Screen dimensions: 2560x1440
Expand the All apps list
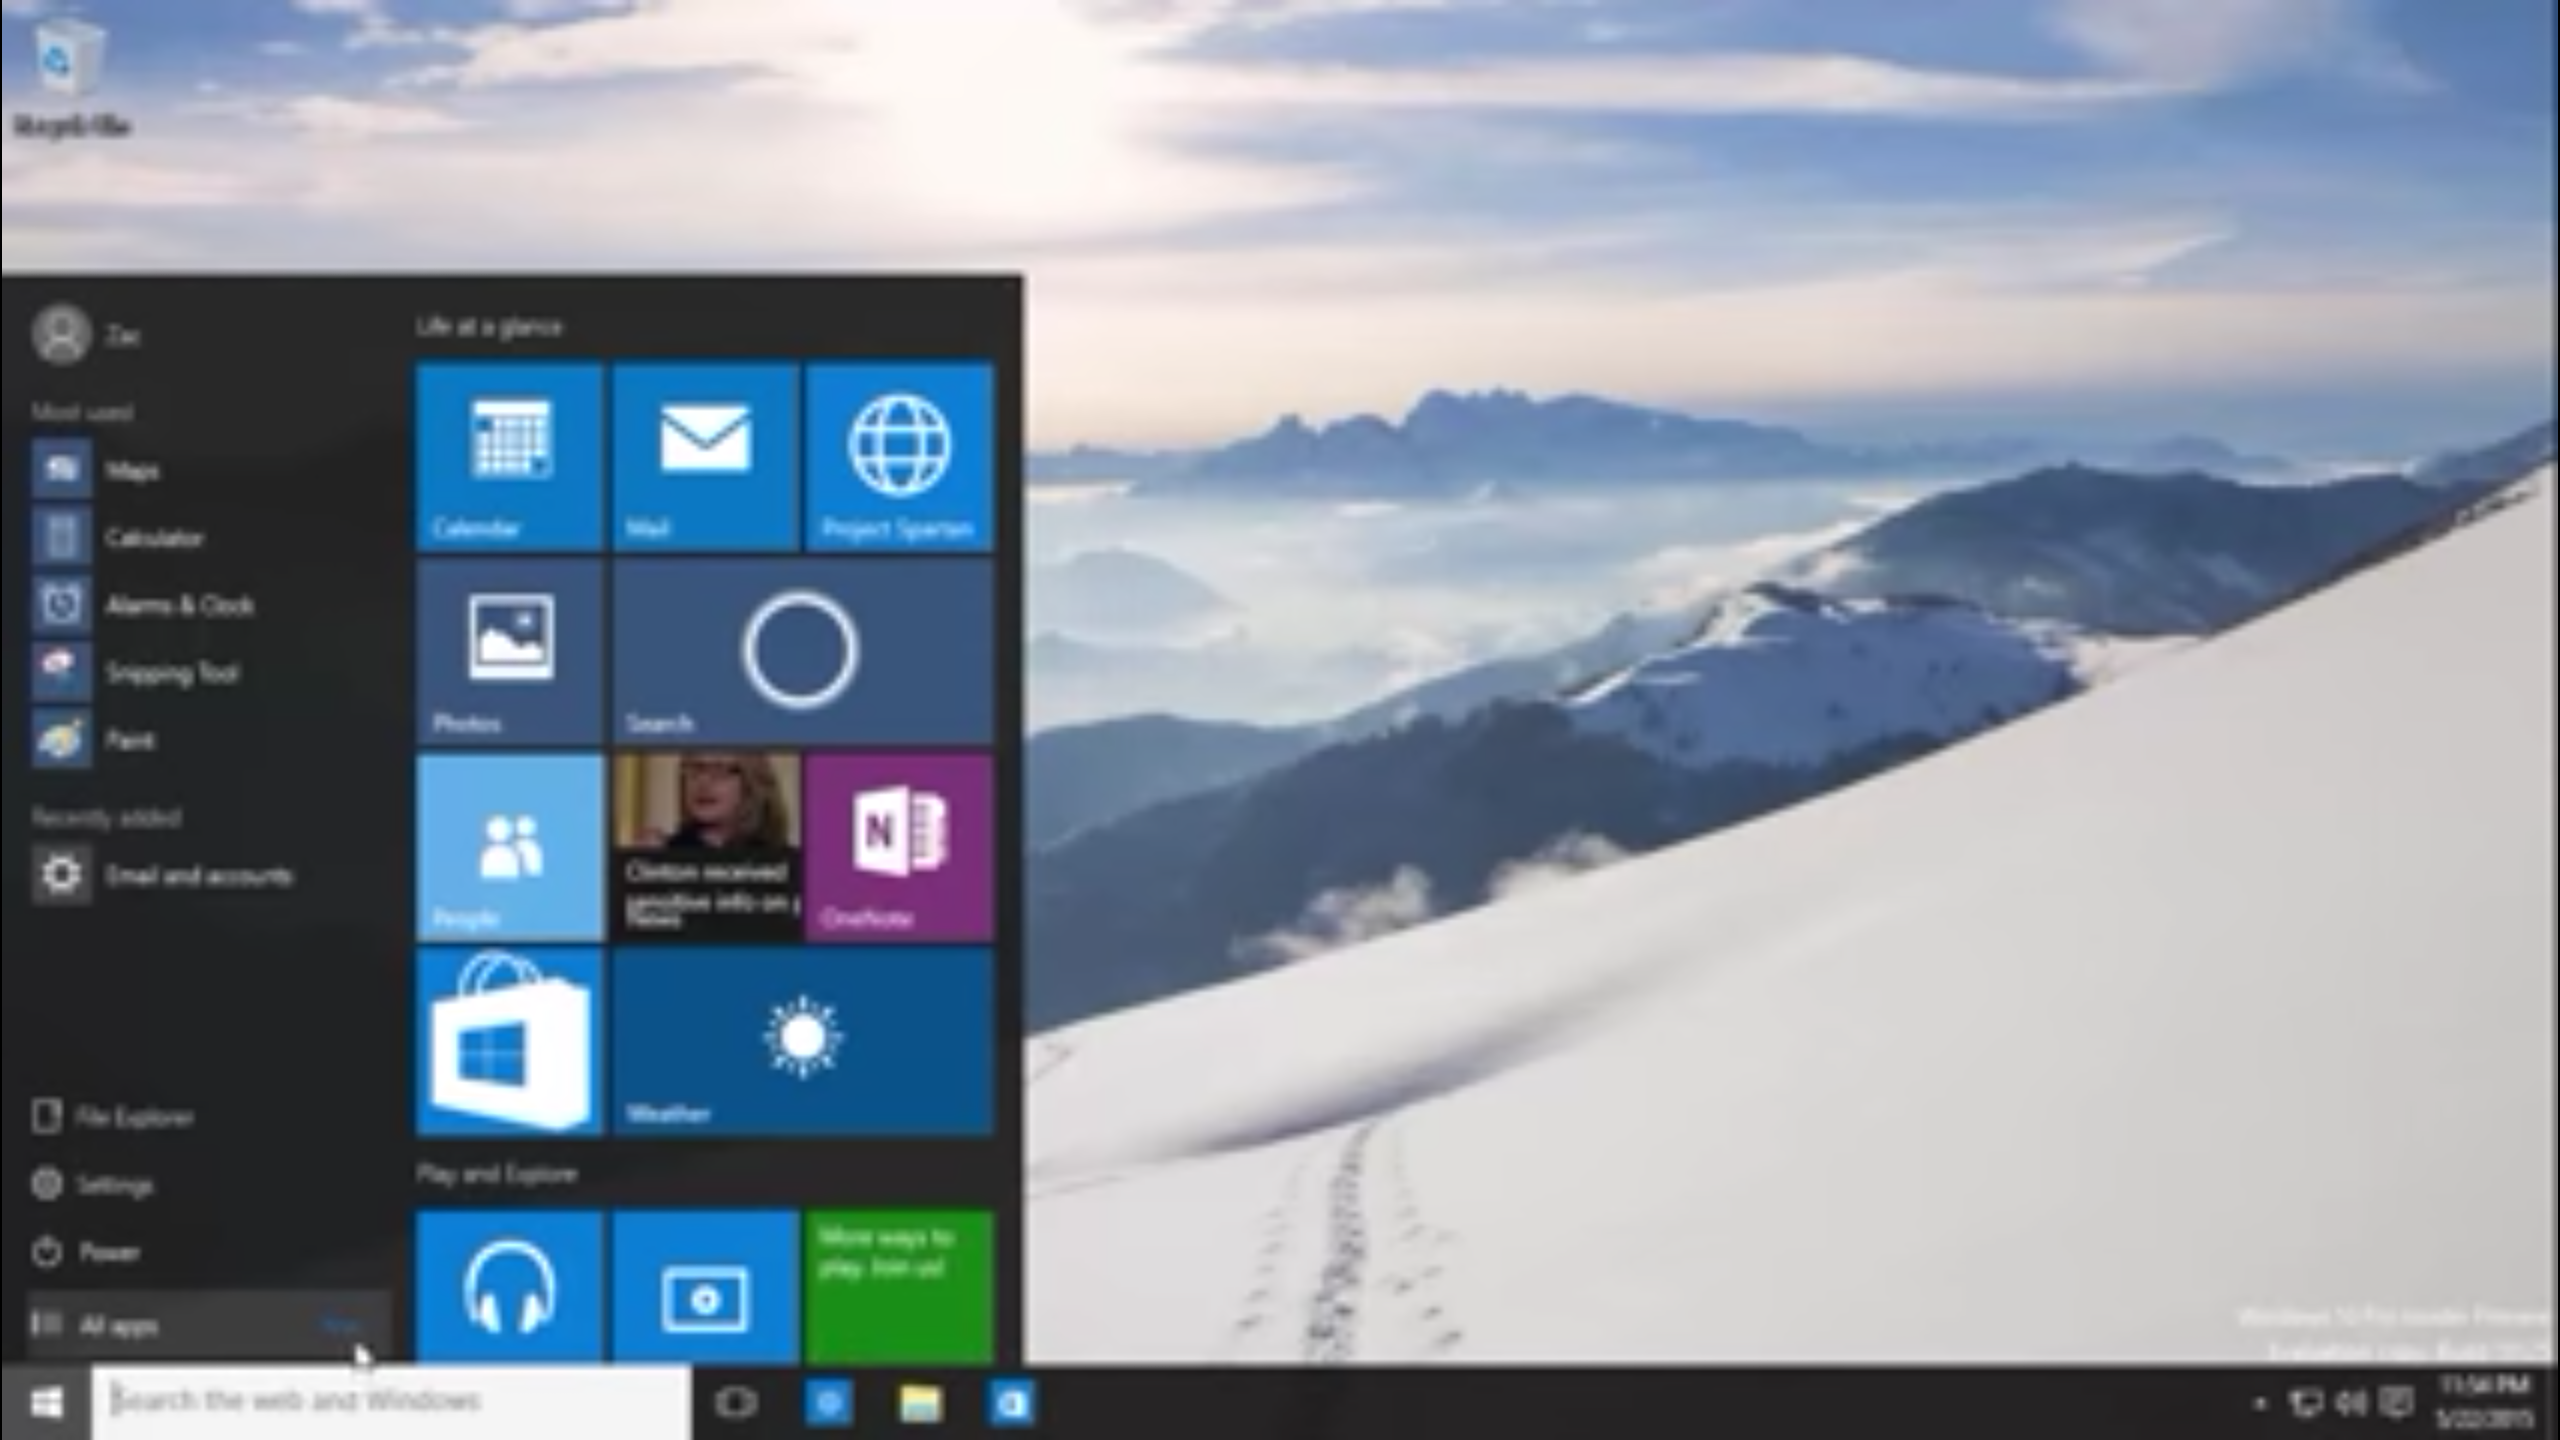coord(120,1326)
